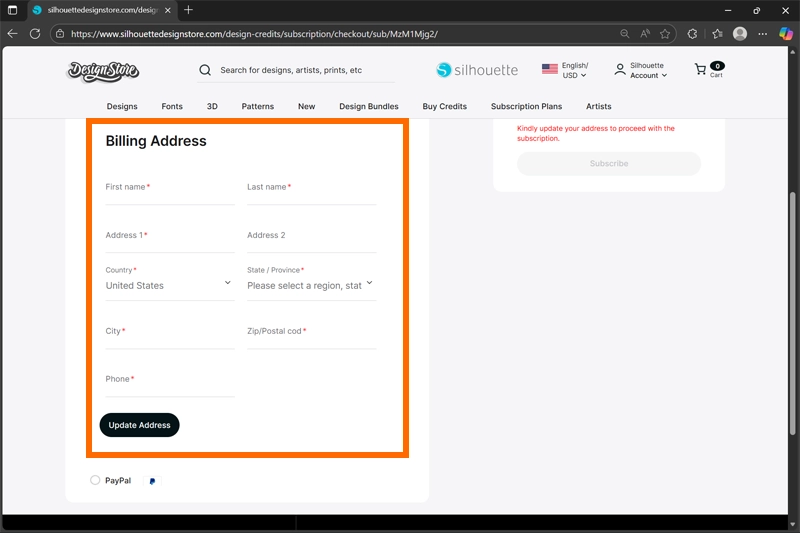Click the search magnifier icon
The height and width of the screenshot is (533, 800).
[205, 71]
